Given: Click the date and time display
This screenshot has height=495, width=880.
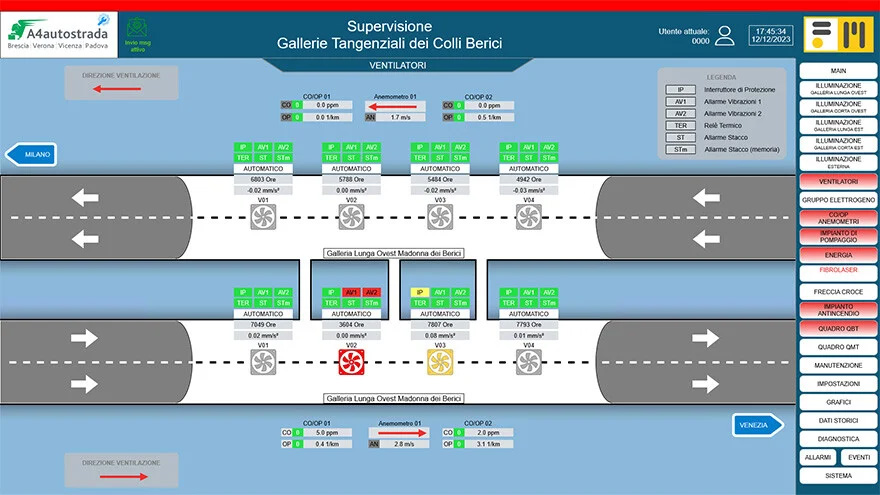Looking at the screenshot, I should [770, 36].
